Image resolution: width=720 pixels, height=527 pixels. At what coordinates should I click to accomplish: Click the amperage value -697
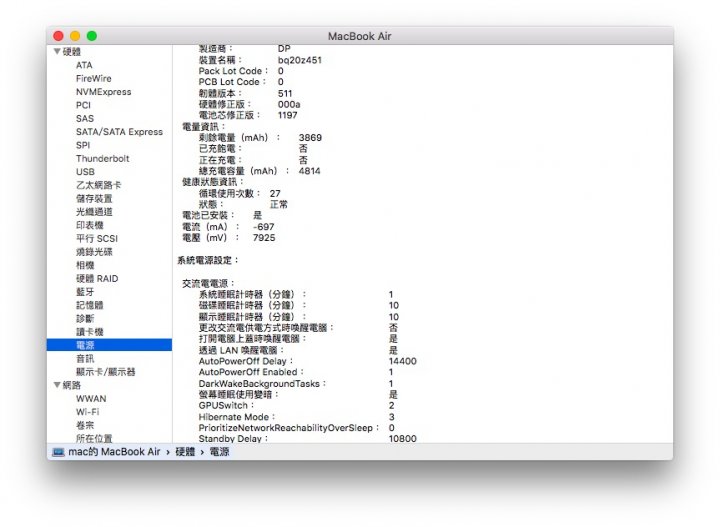point(264,227)
